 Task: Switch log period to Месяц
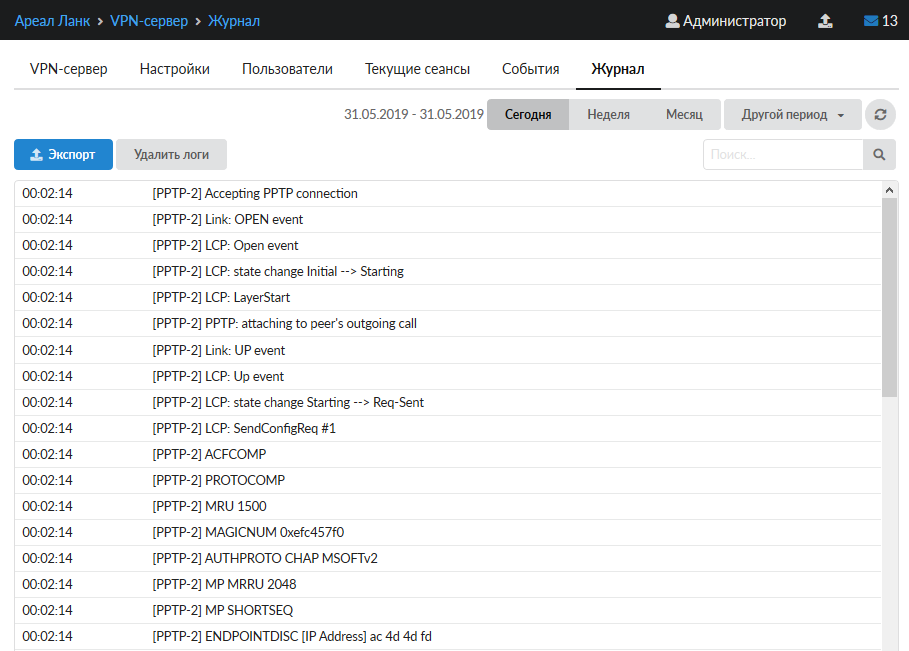(x=684, y=115)
